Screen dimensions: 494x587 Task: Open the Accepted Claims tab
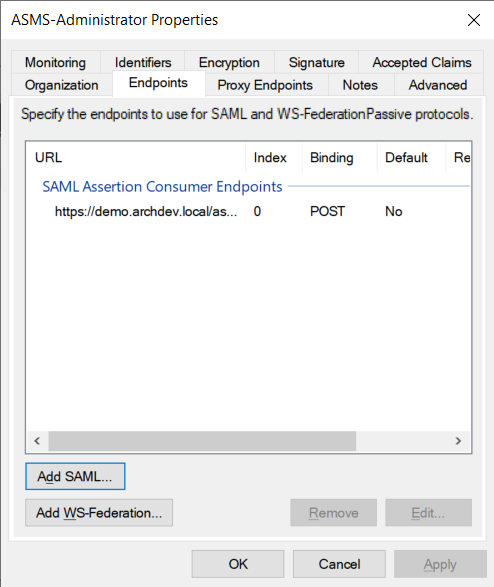[421, 62]
